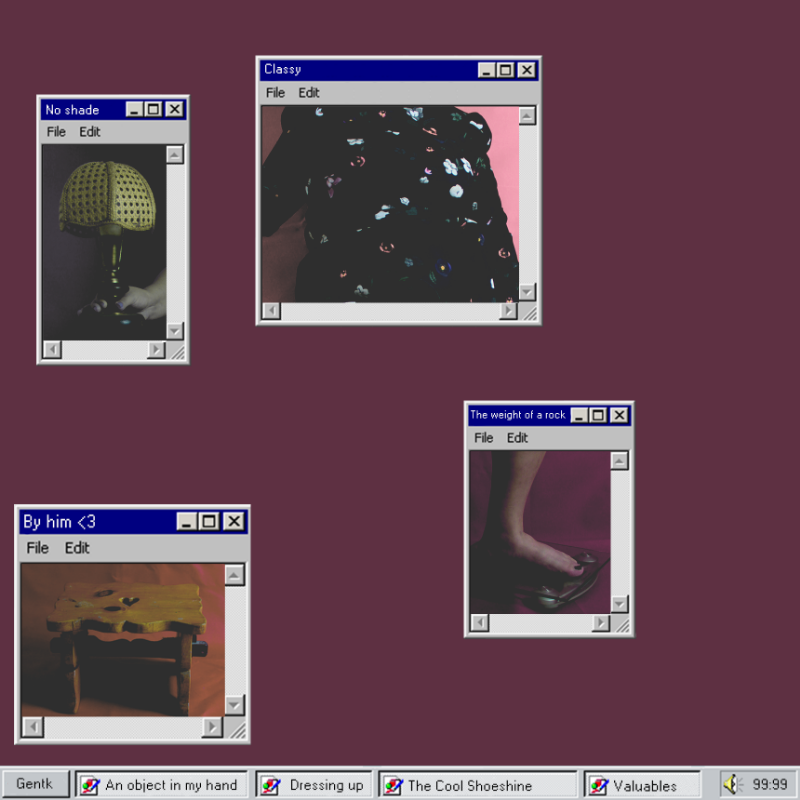Click the 99:99 taskbar clock

click(769, 785)
